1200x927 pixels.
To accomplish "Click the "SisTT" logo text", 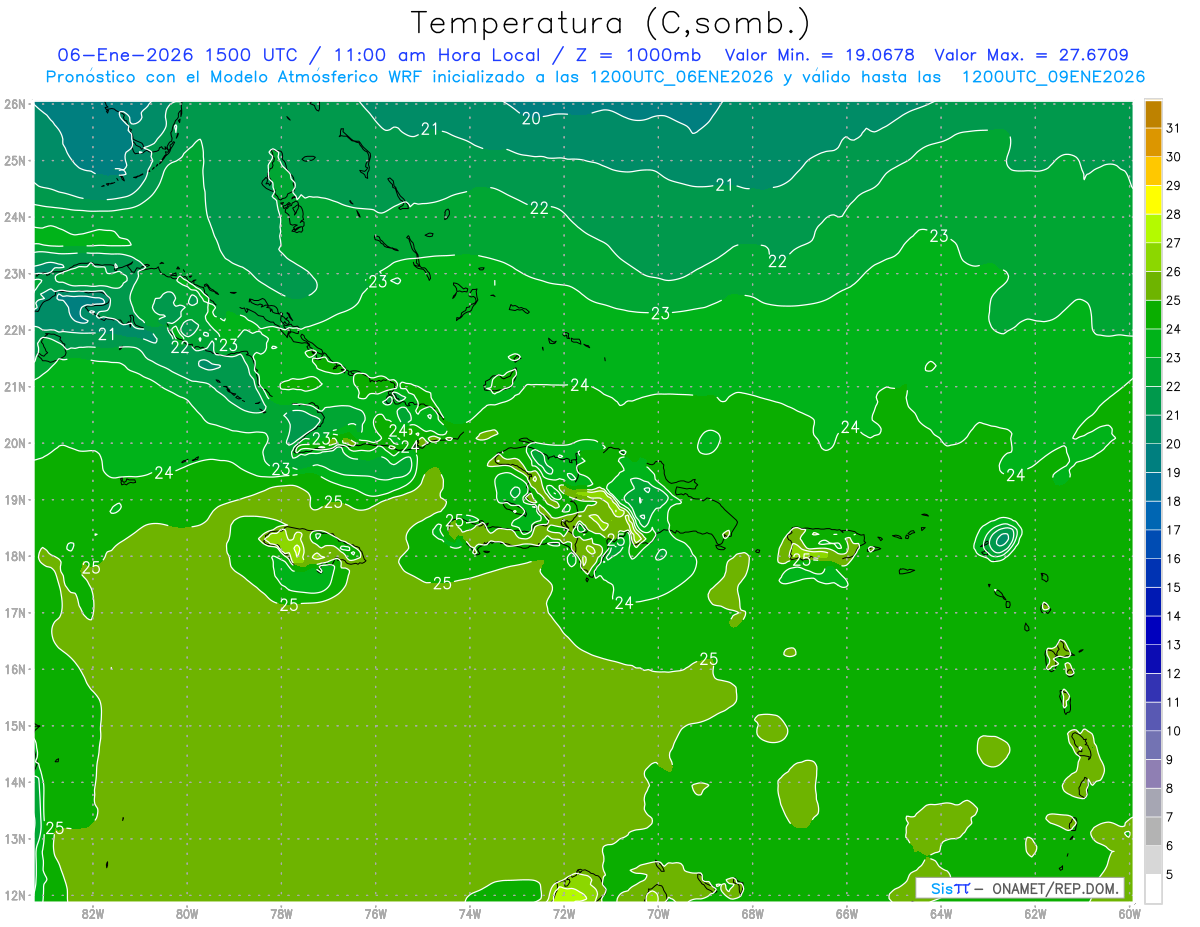I will [950, 888].
